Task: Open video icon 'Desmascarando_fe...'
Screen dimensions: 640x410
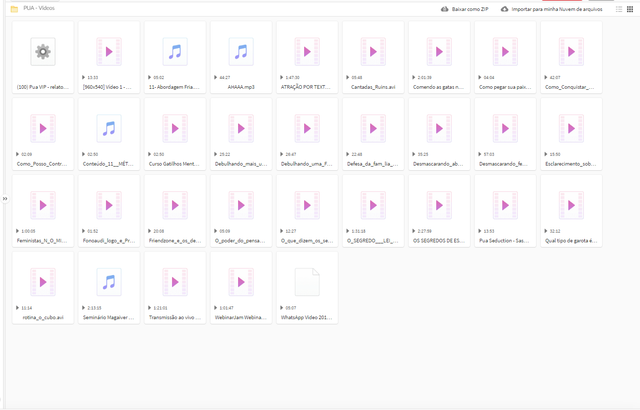Action: (x=505, y=129)
